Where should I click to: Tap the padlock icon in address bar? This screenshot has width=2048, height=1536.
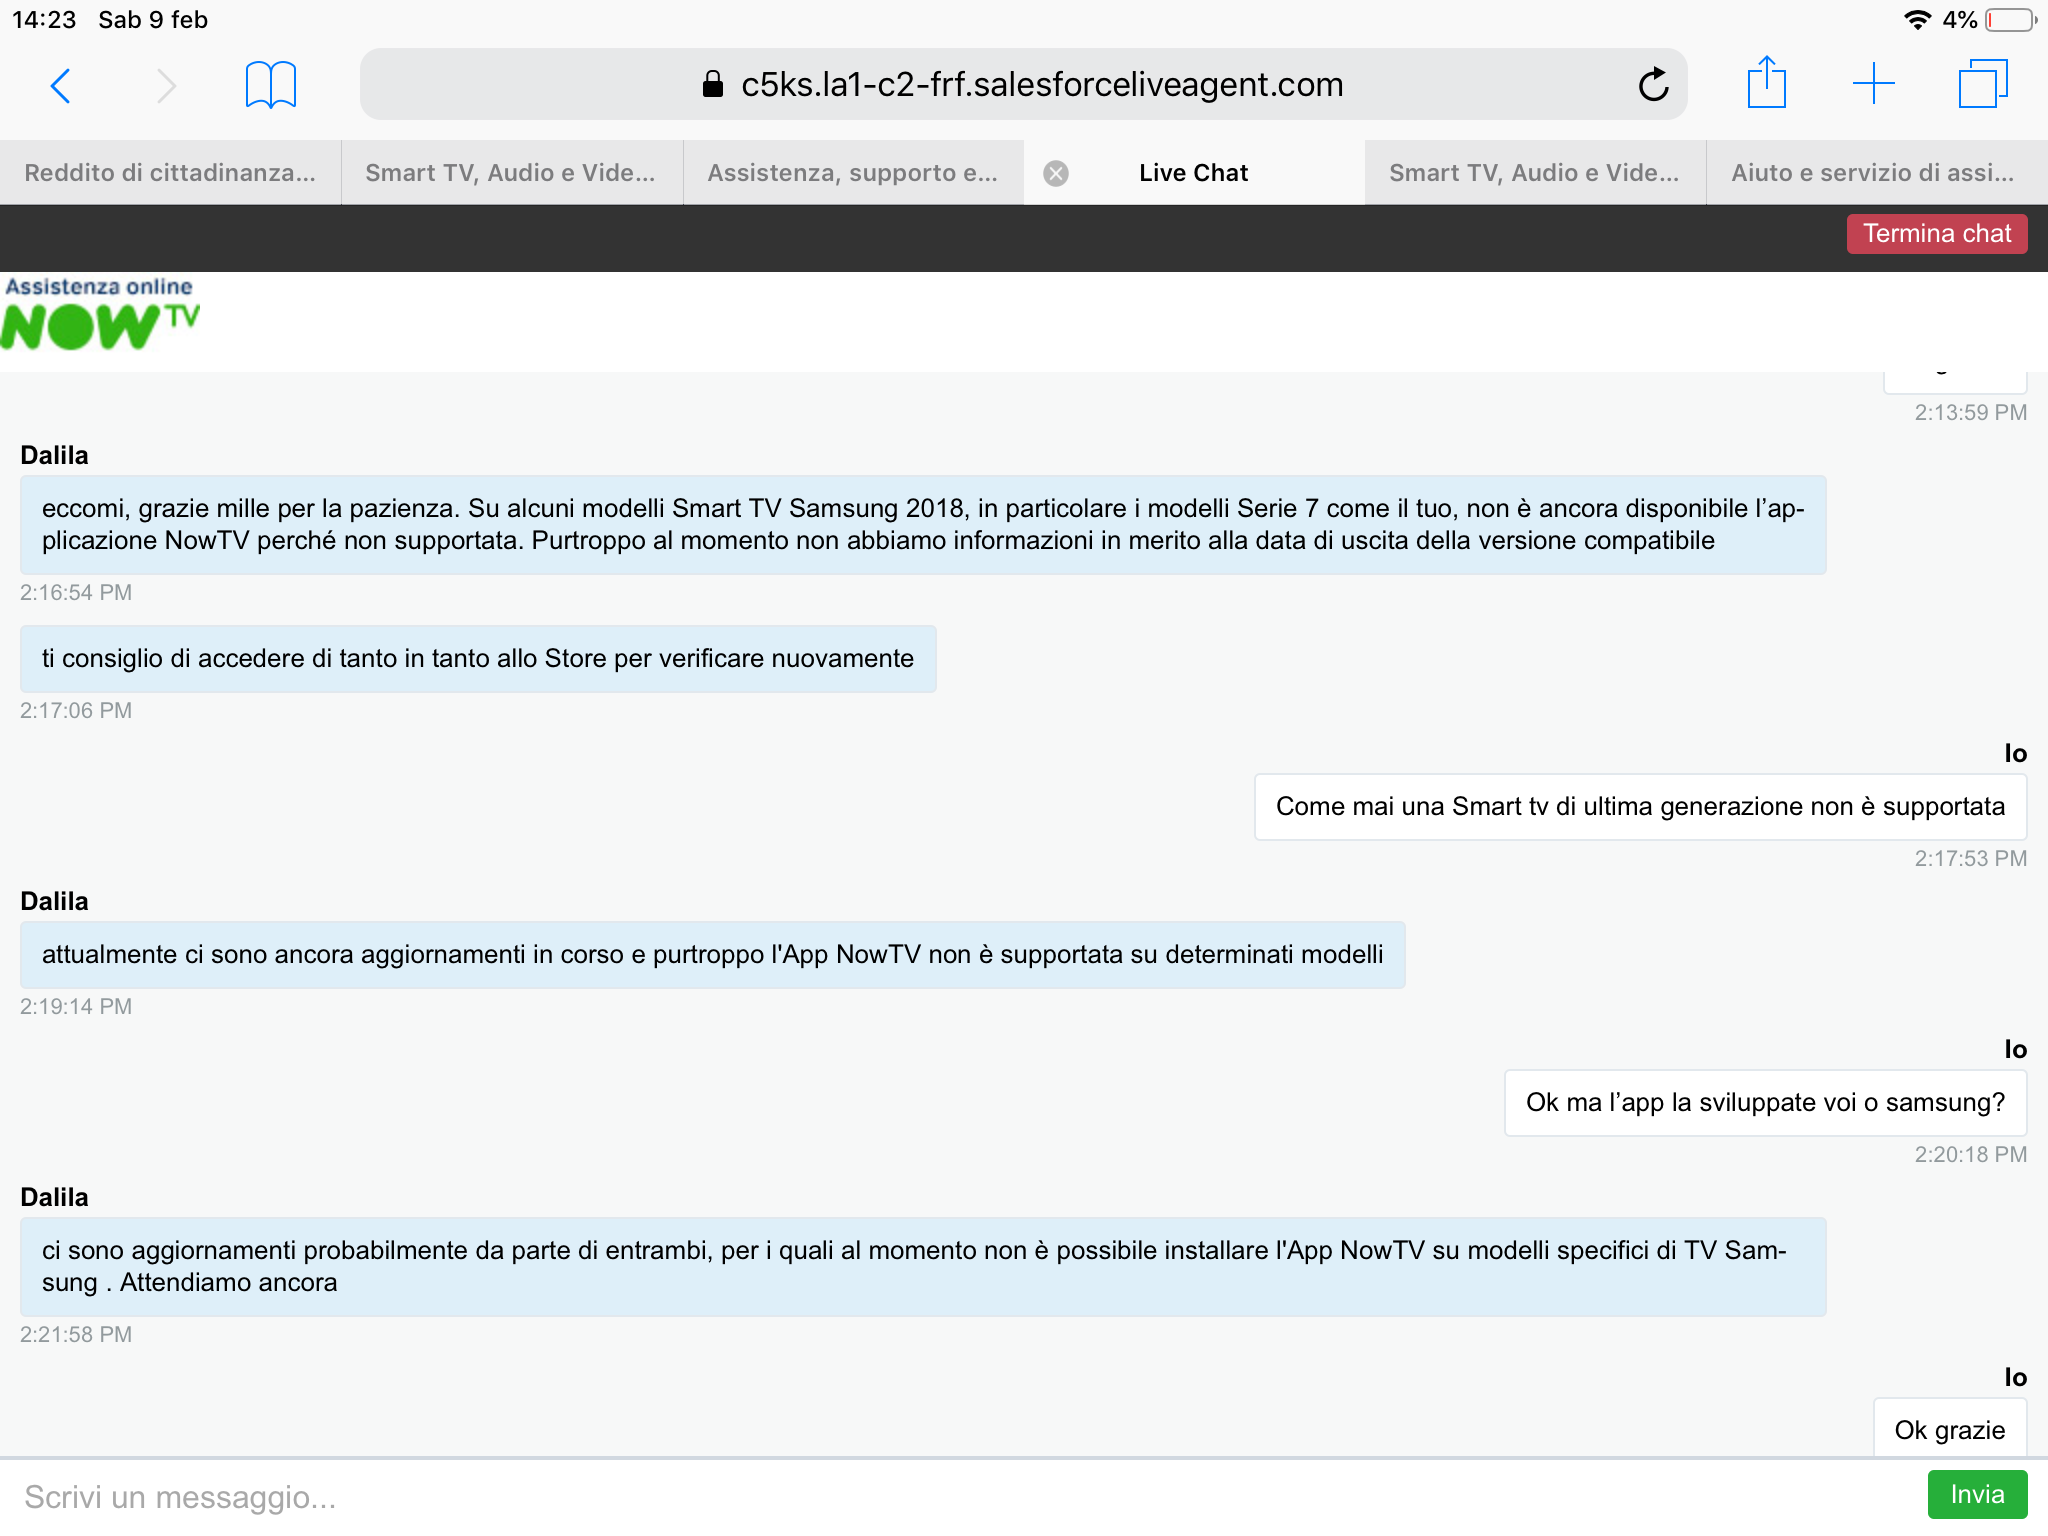(712, 84)
